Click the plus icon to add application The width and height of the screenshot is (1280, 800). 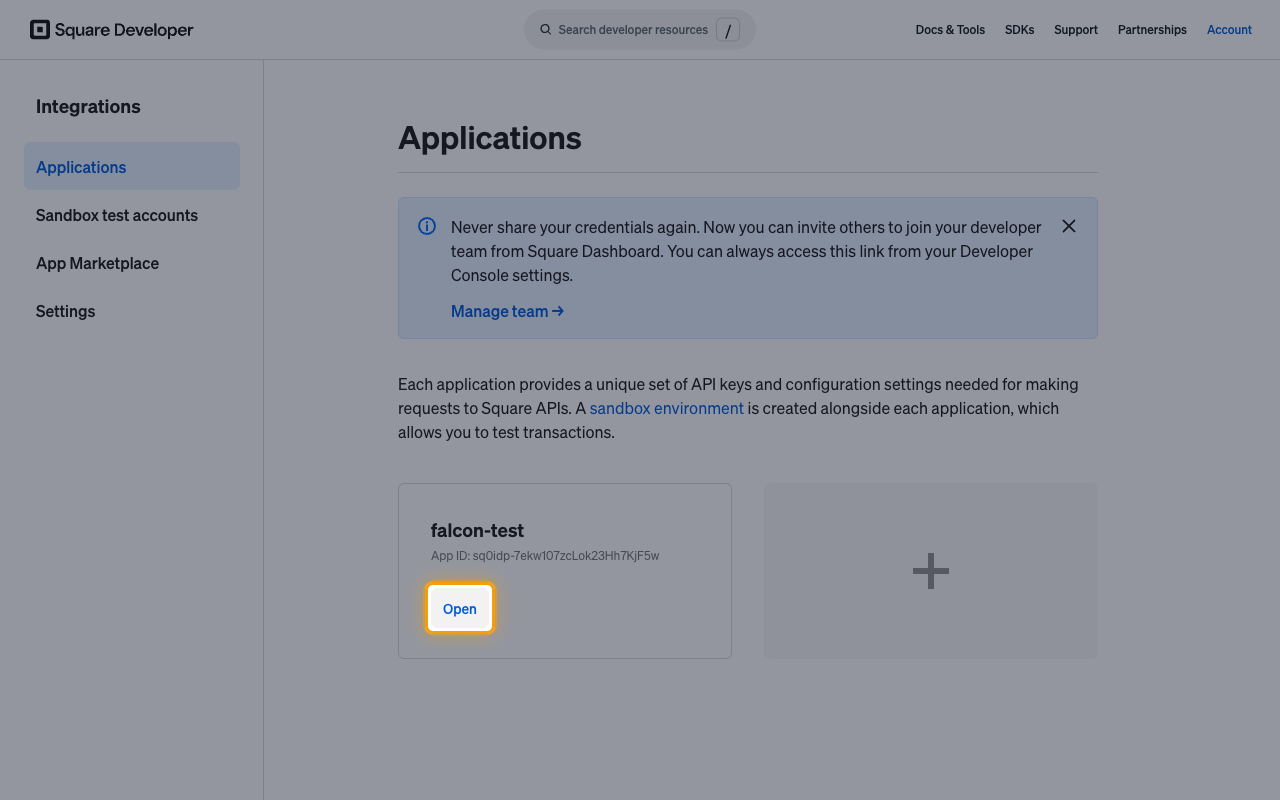click(931, 571)
